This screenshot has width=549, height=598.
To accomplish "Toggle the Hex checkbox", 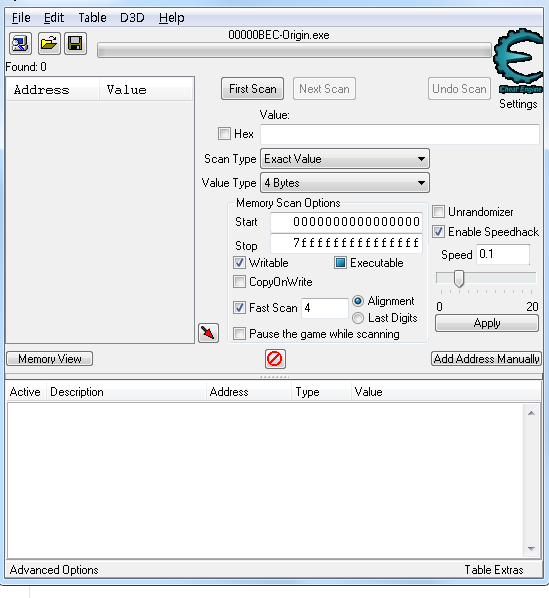I will pyautogui.click(x=224, y=134).
